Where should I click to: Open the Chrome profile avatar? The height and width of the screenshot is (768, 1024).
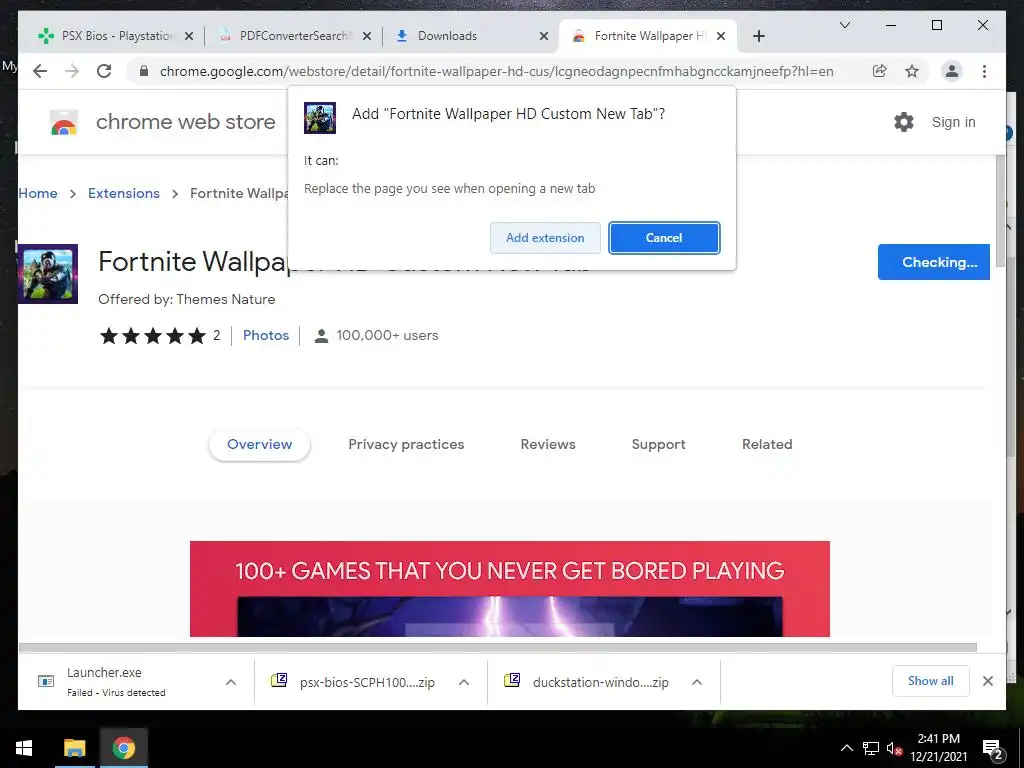(x=952, y=71)
